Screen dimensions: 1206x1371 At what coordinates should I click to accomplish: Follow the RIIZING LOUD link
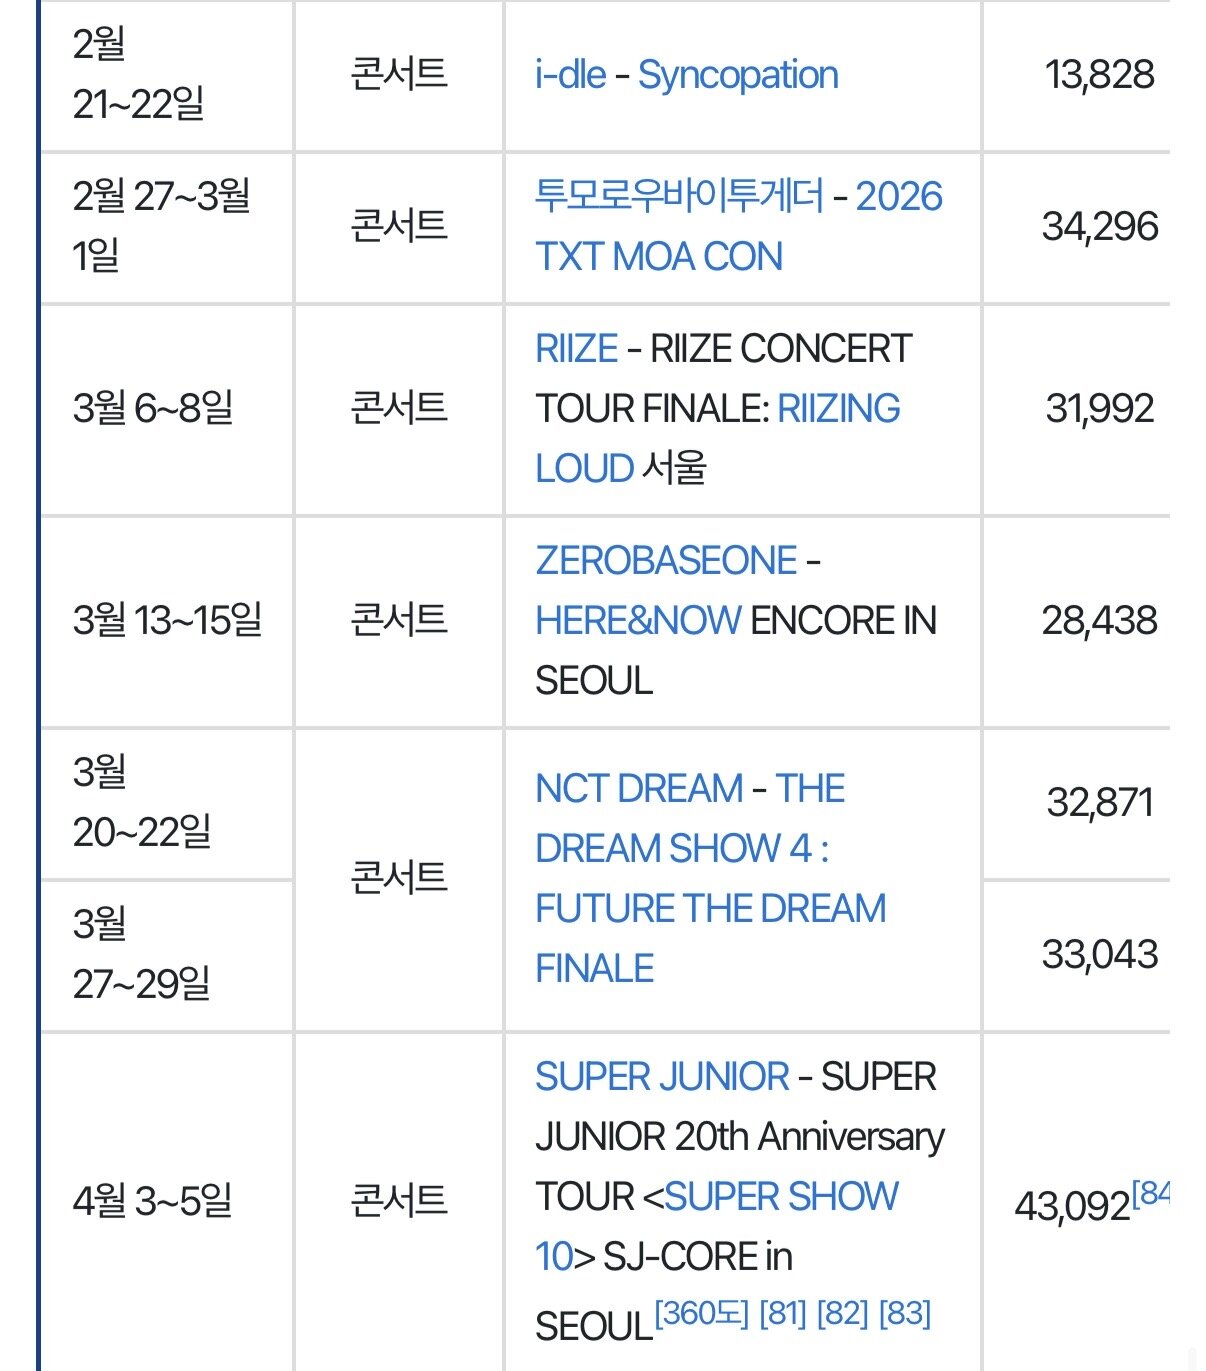838,409
